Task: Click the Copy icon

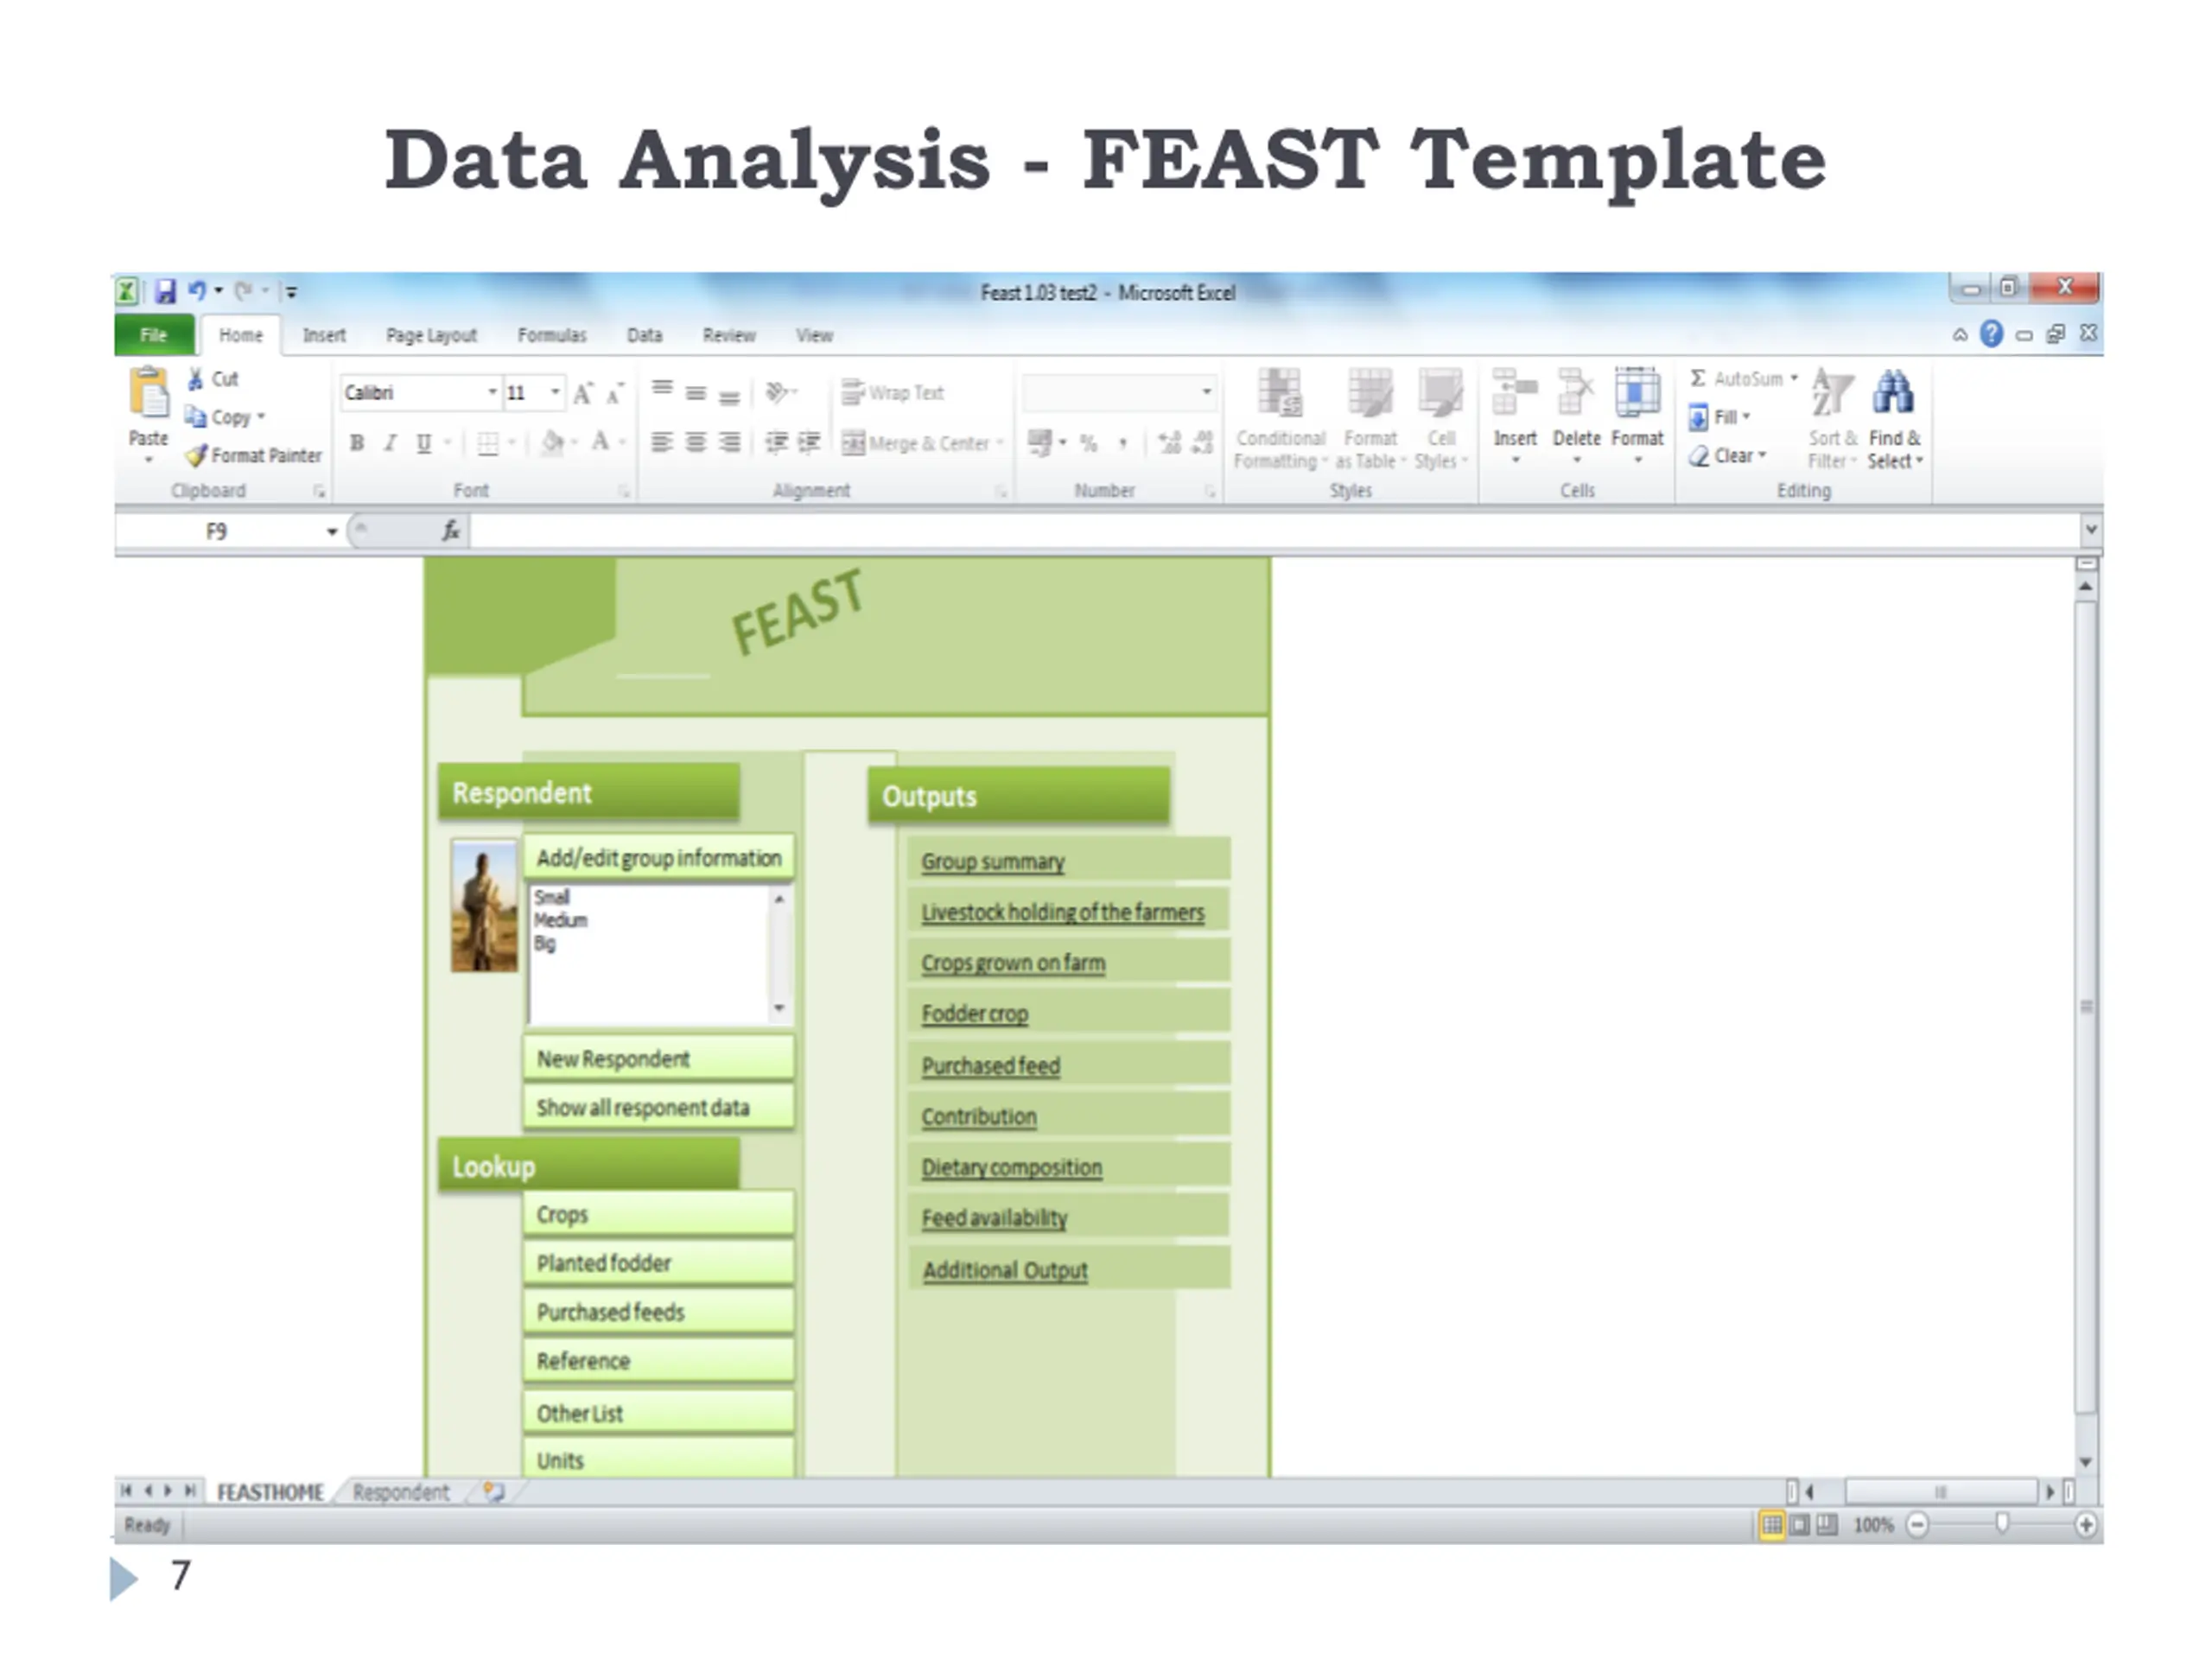Action: pos(196,416)
